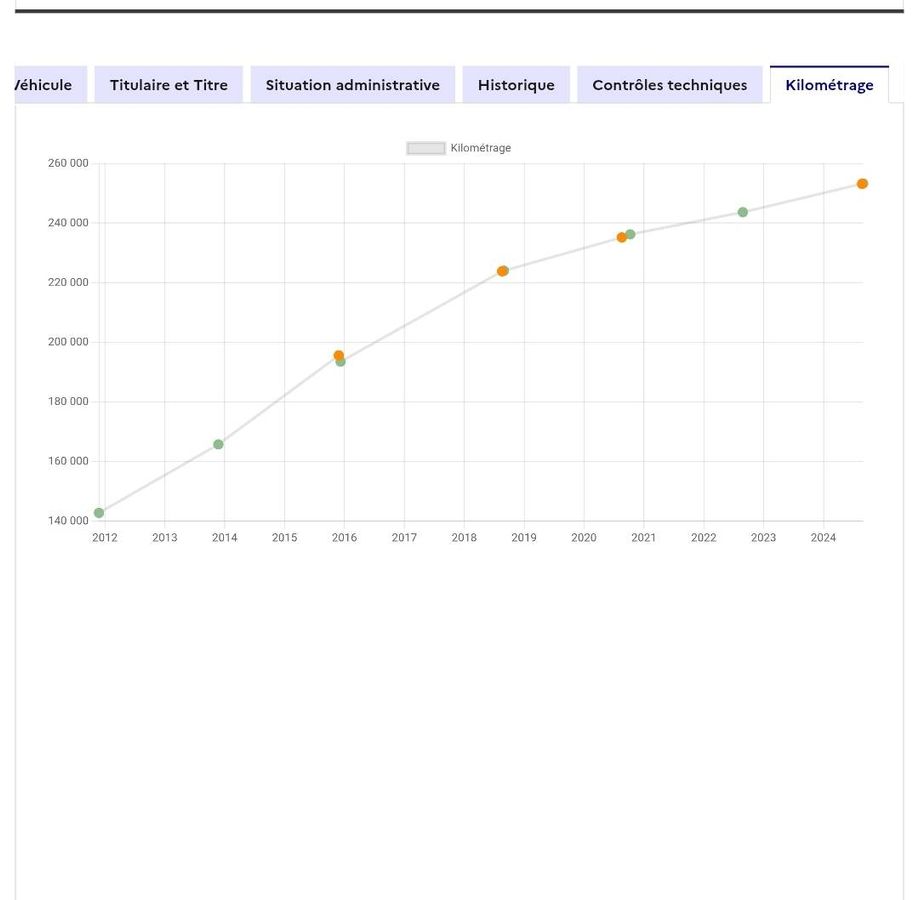Open the partially visible Véhicule tab
Image resolution: width=919 pixels, height=900 pixels.
pyautogui.click(x=50, y=85)
